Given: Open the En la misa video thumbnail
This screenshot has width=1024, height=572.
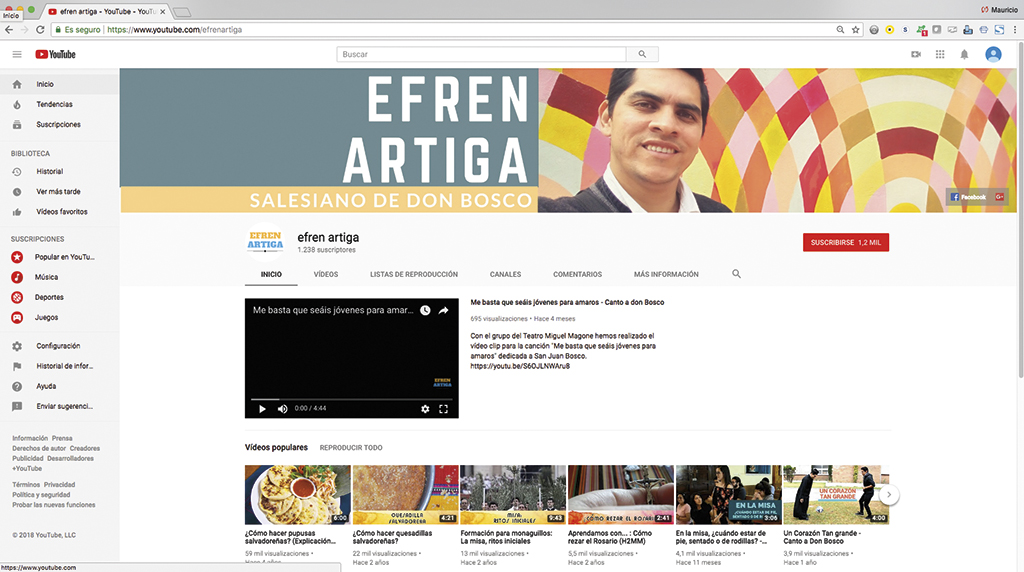Looking at the screenshot, I should click(728, 495).
